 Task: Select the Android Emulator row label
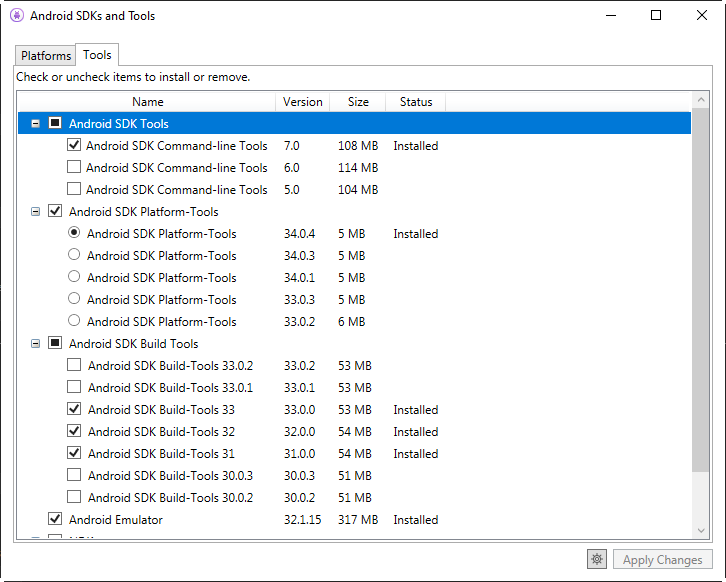116,520
